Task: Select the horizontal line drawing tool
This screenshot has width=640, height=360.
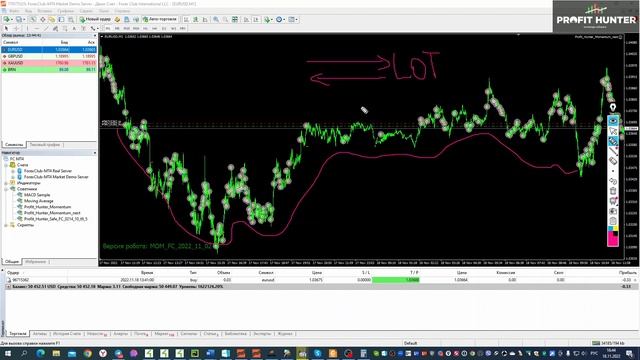Action: click(37, 28)
